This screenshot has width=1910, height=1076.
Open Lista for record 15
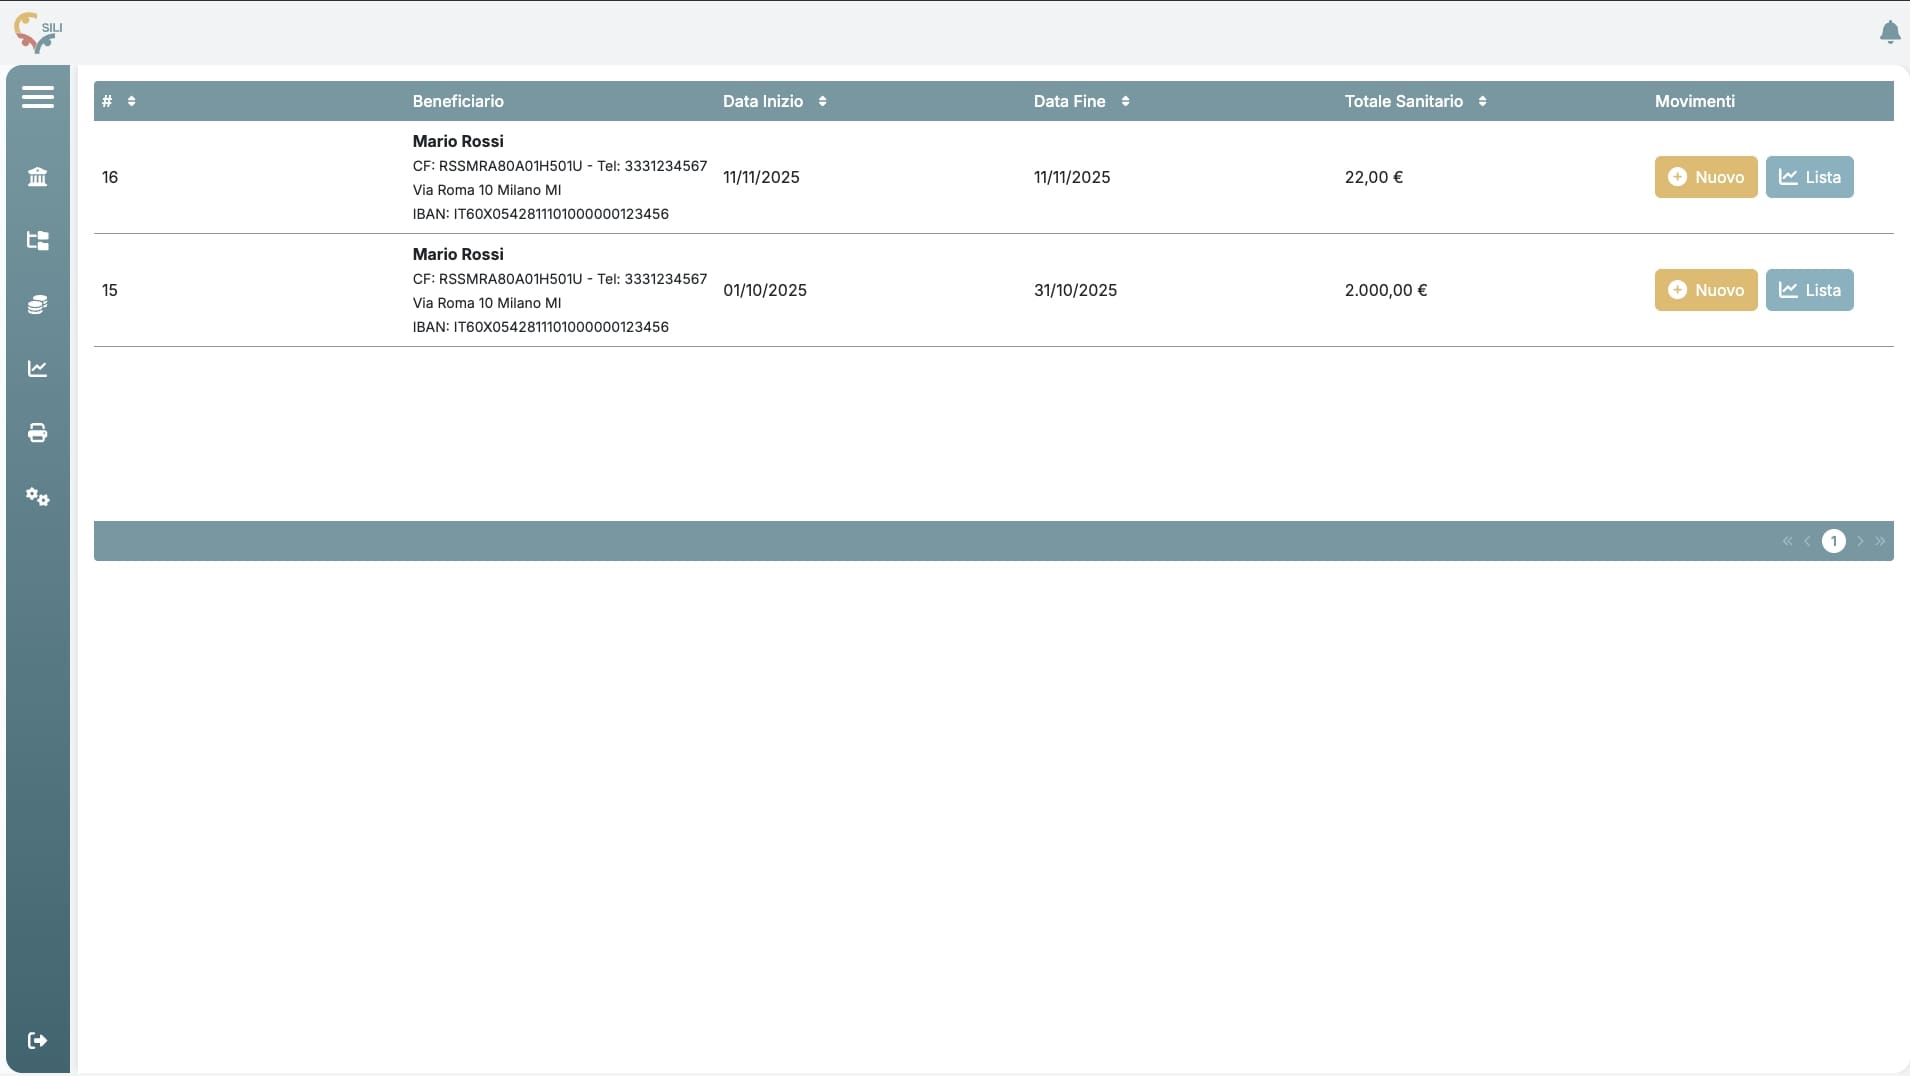1809,290
